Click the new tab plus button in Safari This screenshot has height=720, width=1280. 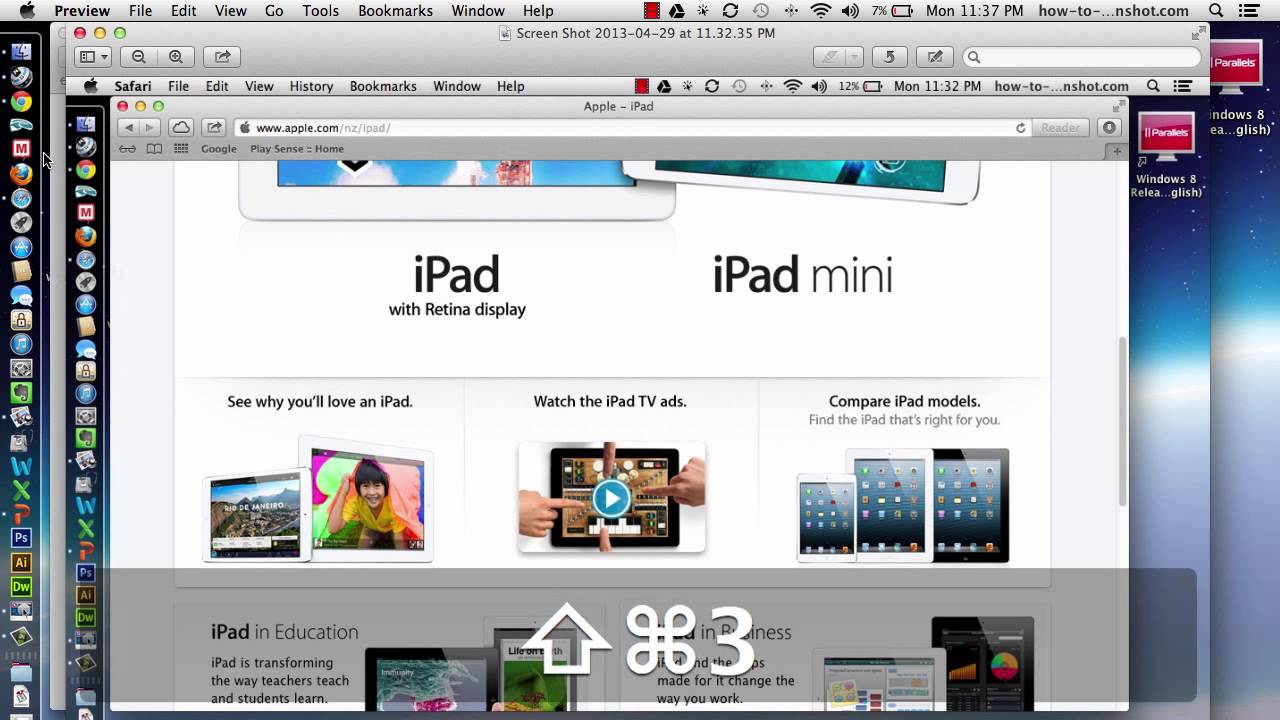click(x=1117, y=151)
